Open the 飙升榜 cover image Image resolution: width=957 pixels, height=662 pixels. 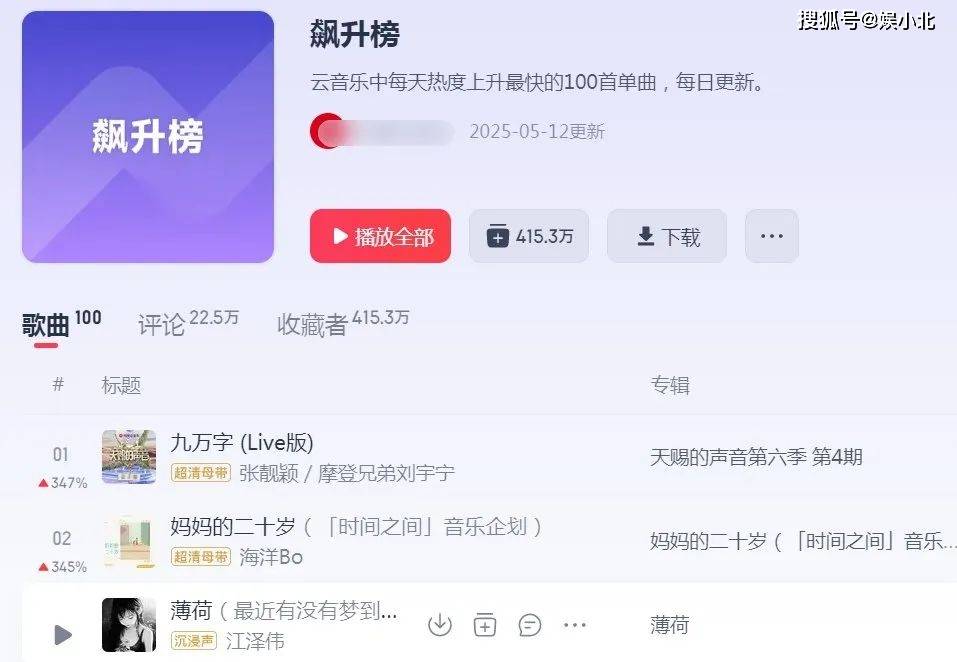148,137
